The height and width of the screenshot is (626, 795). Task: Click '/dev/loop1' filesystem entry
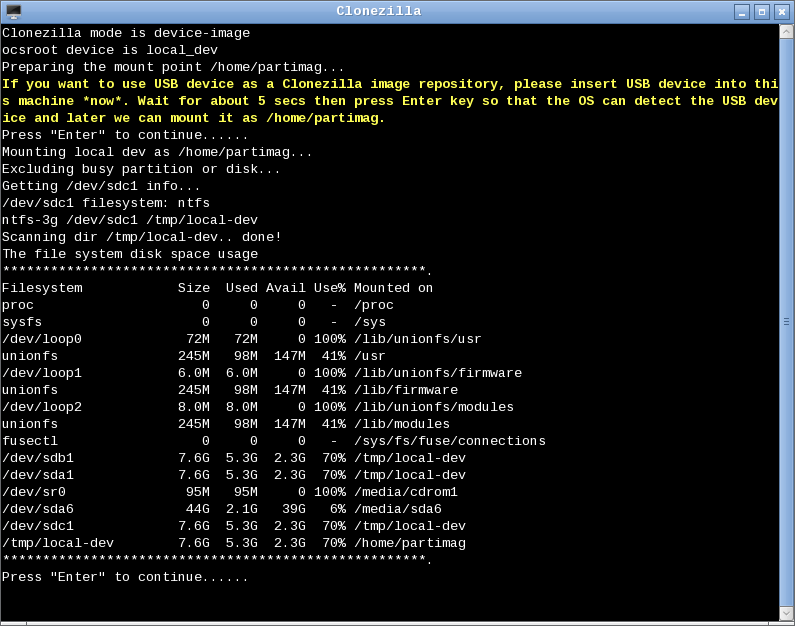[42, 373]
